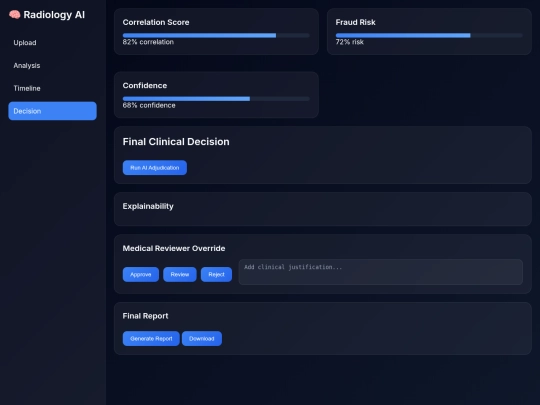Screen dimensions: 540x405
Task: Open the Timeline view
Action: click(52, 88)
